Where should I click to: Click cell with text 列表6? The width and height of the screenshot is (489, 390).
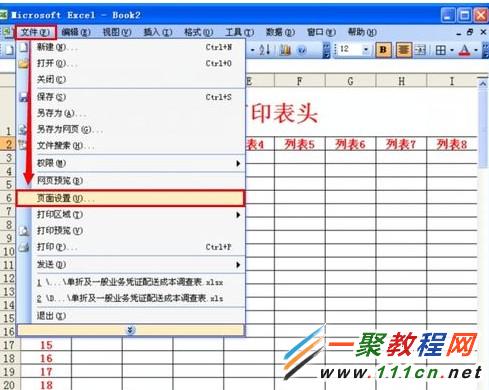tap(350, 144)
